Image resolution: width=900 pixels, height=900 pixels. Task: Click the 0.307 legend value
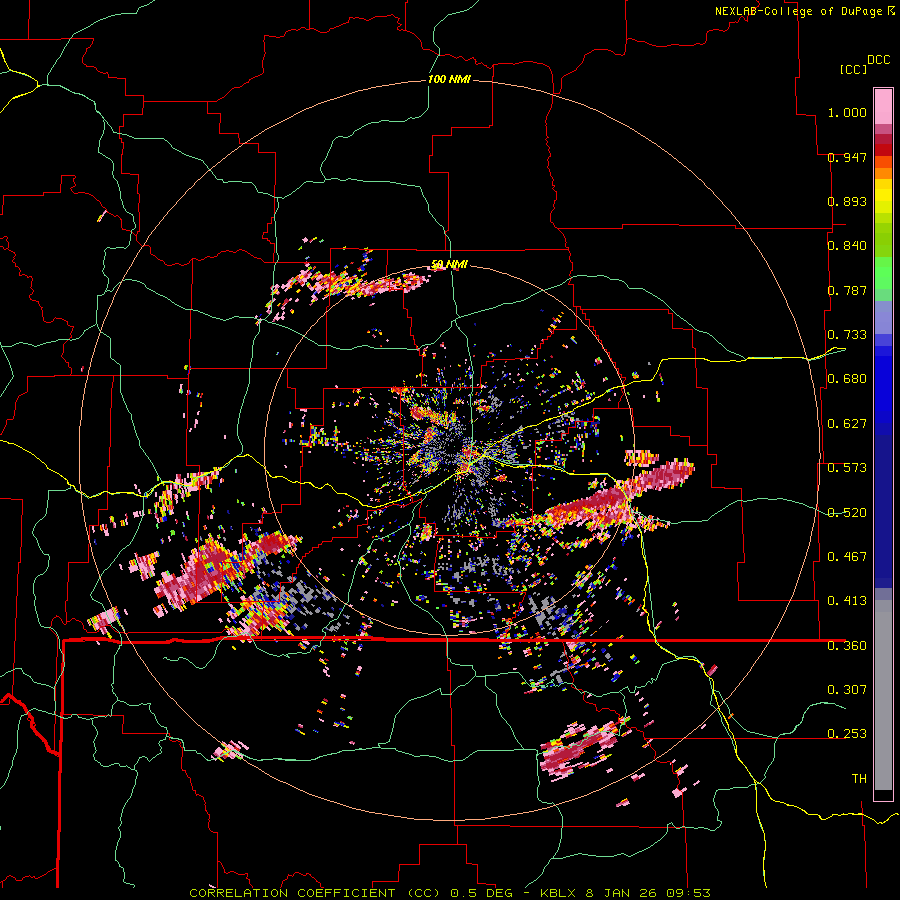click(847, 690)
